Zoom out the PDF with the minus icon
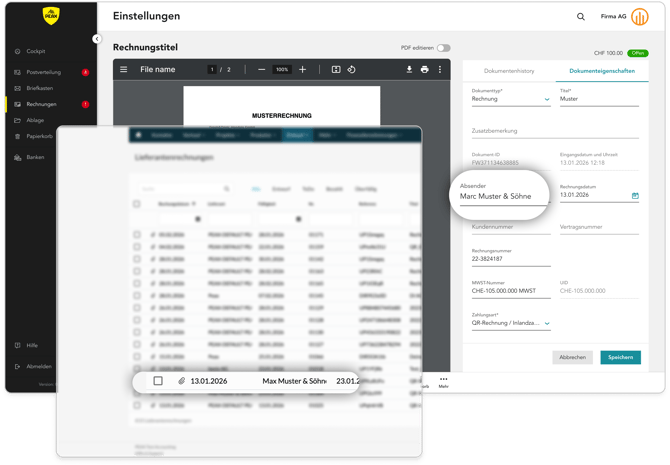Viewport: 670px width, 465px height. coord(261,70)
